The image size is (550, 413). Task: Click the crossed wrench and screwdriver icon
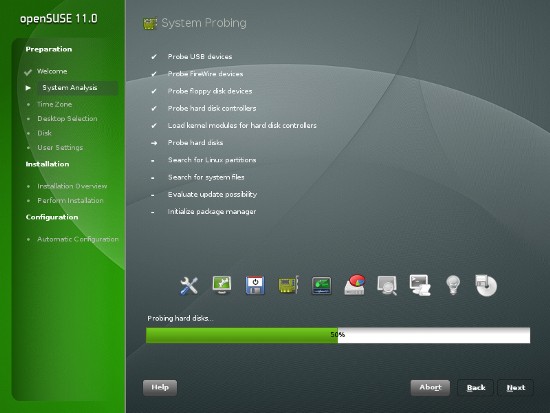[x=189, y=286]
